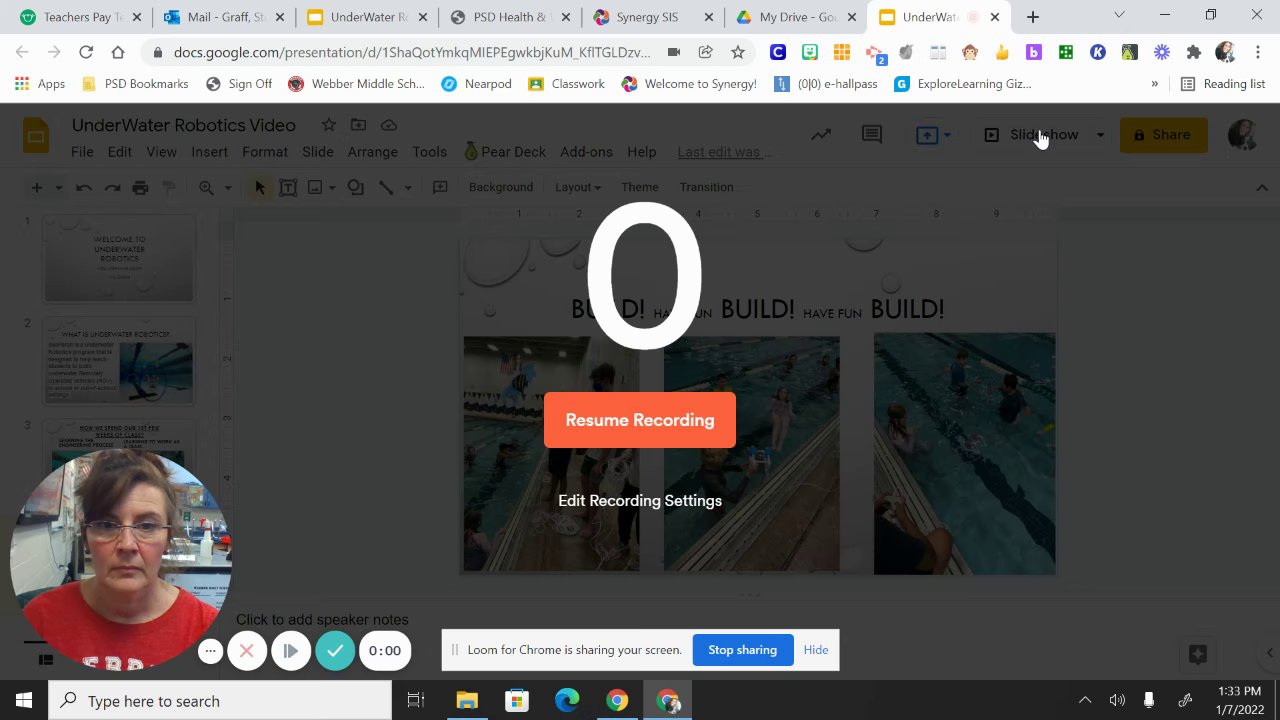Check the cloud document status icon
Image resolution: width=1280 pixels, height=720 pixels.
tap(389, 125)
